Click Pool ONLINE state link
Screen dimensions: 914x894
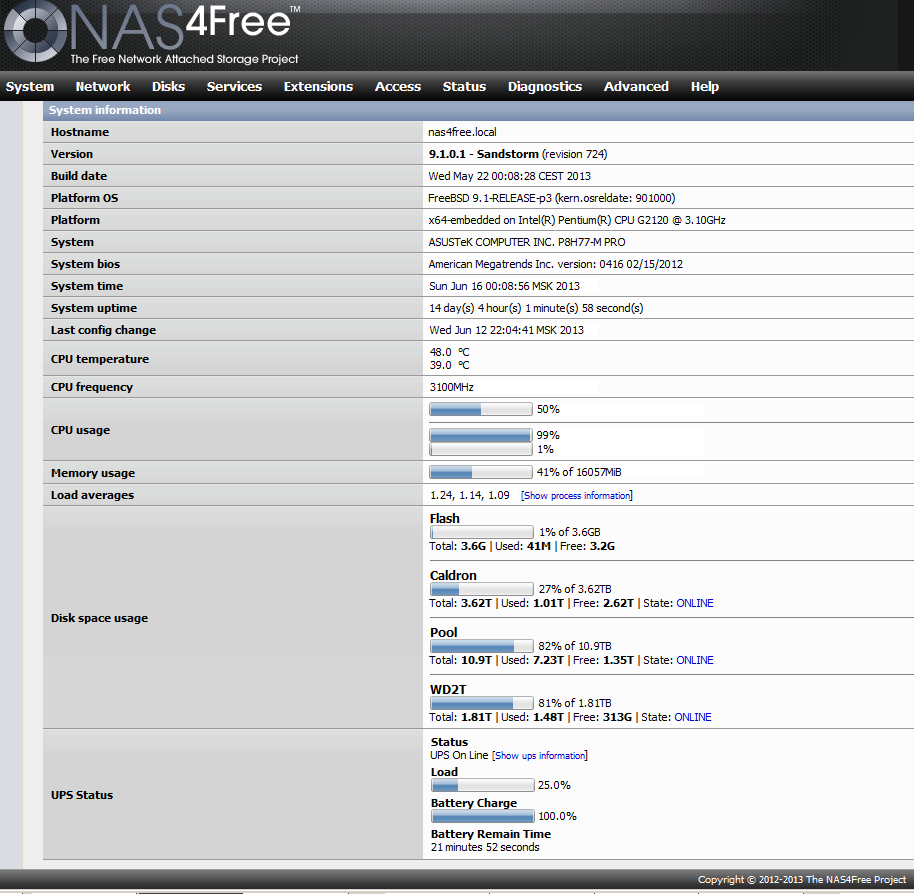pyautogui.click(x=695, y=660)
